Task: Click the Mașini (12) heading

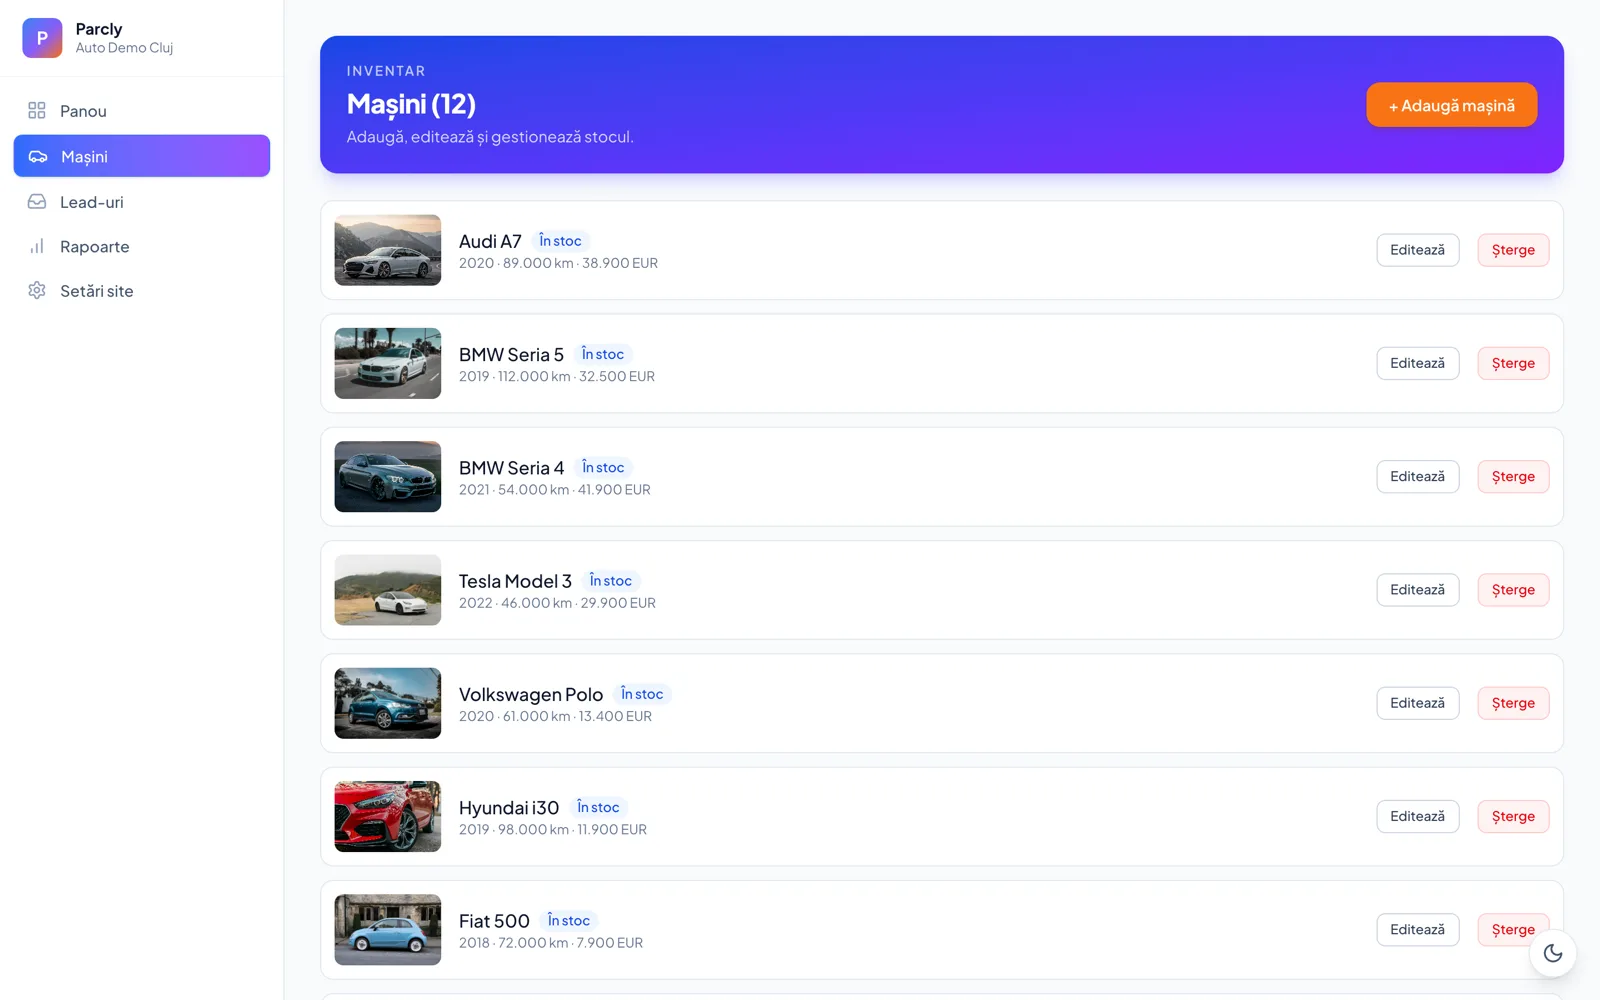Action: (411, 104)
